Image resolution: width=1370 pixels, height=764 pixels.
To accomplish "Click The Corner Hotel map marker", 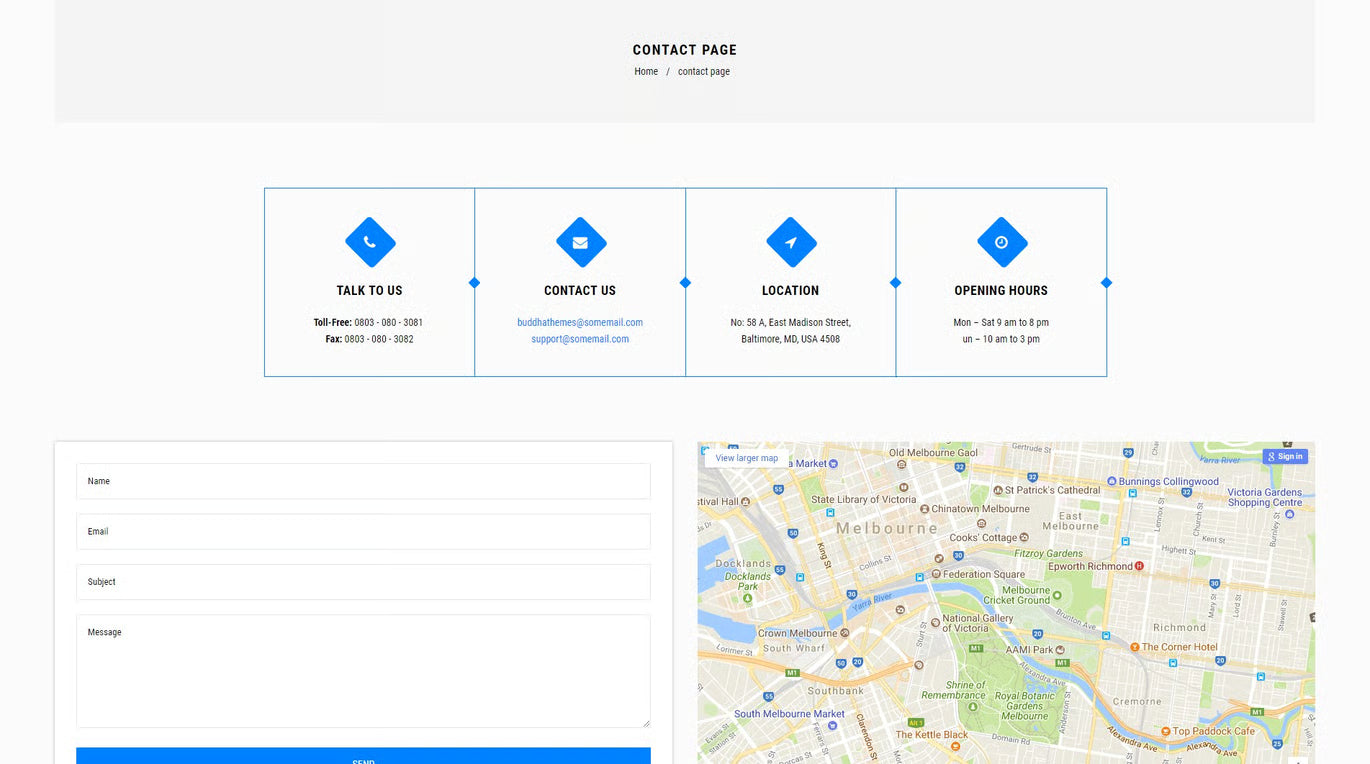I will (1135, 647).
